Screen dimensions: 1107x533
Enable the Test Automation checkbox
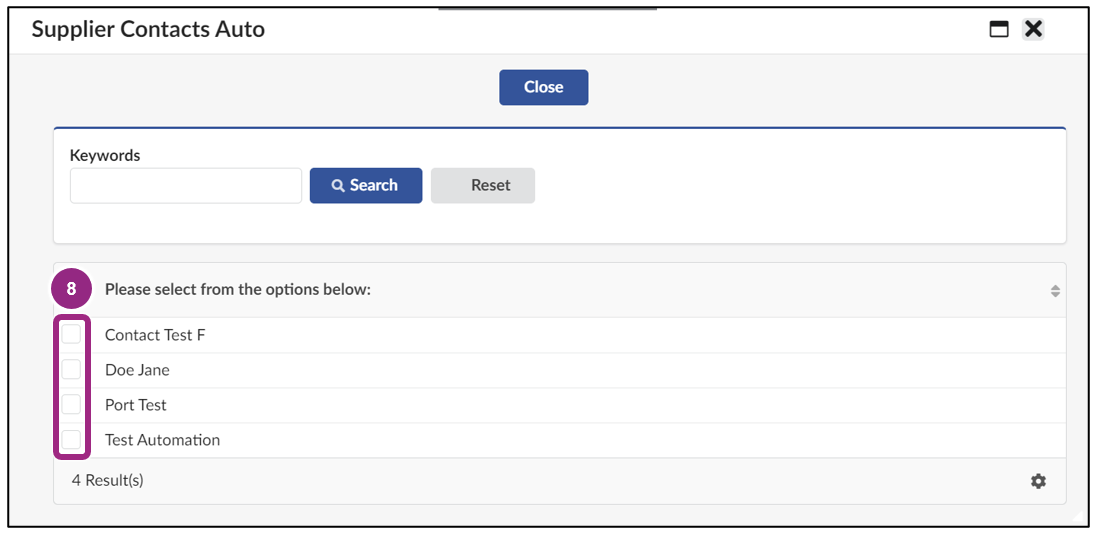(71, 439)
